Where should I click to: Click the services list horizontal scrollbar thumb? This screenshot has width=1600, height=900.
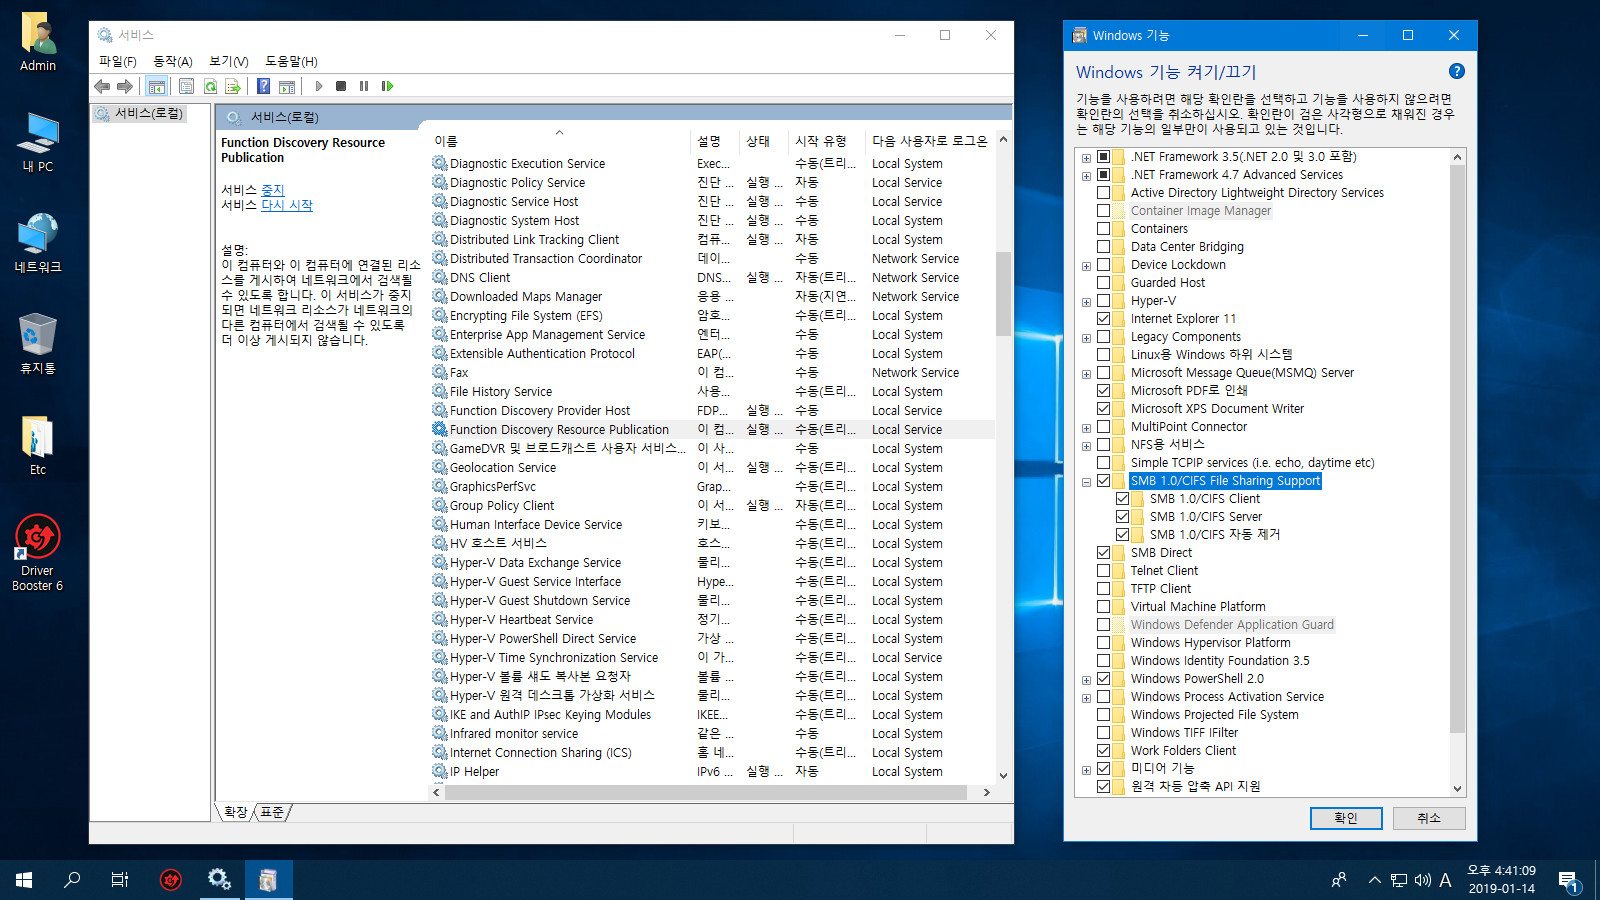(706, 792)
